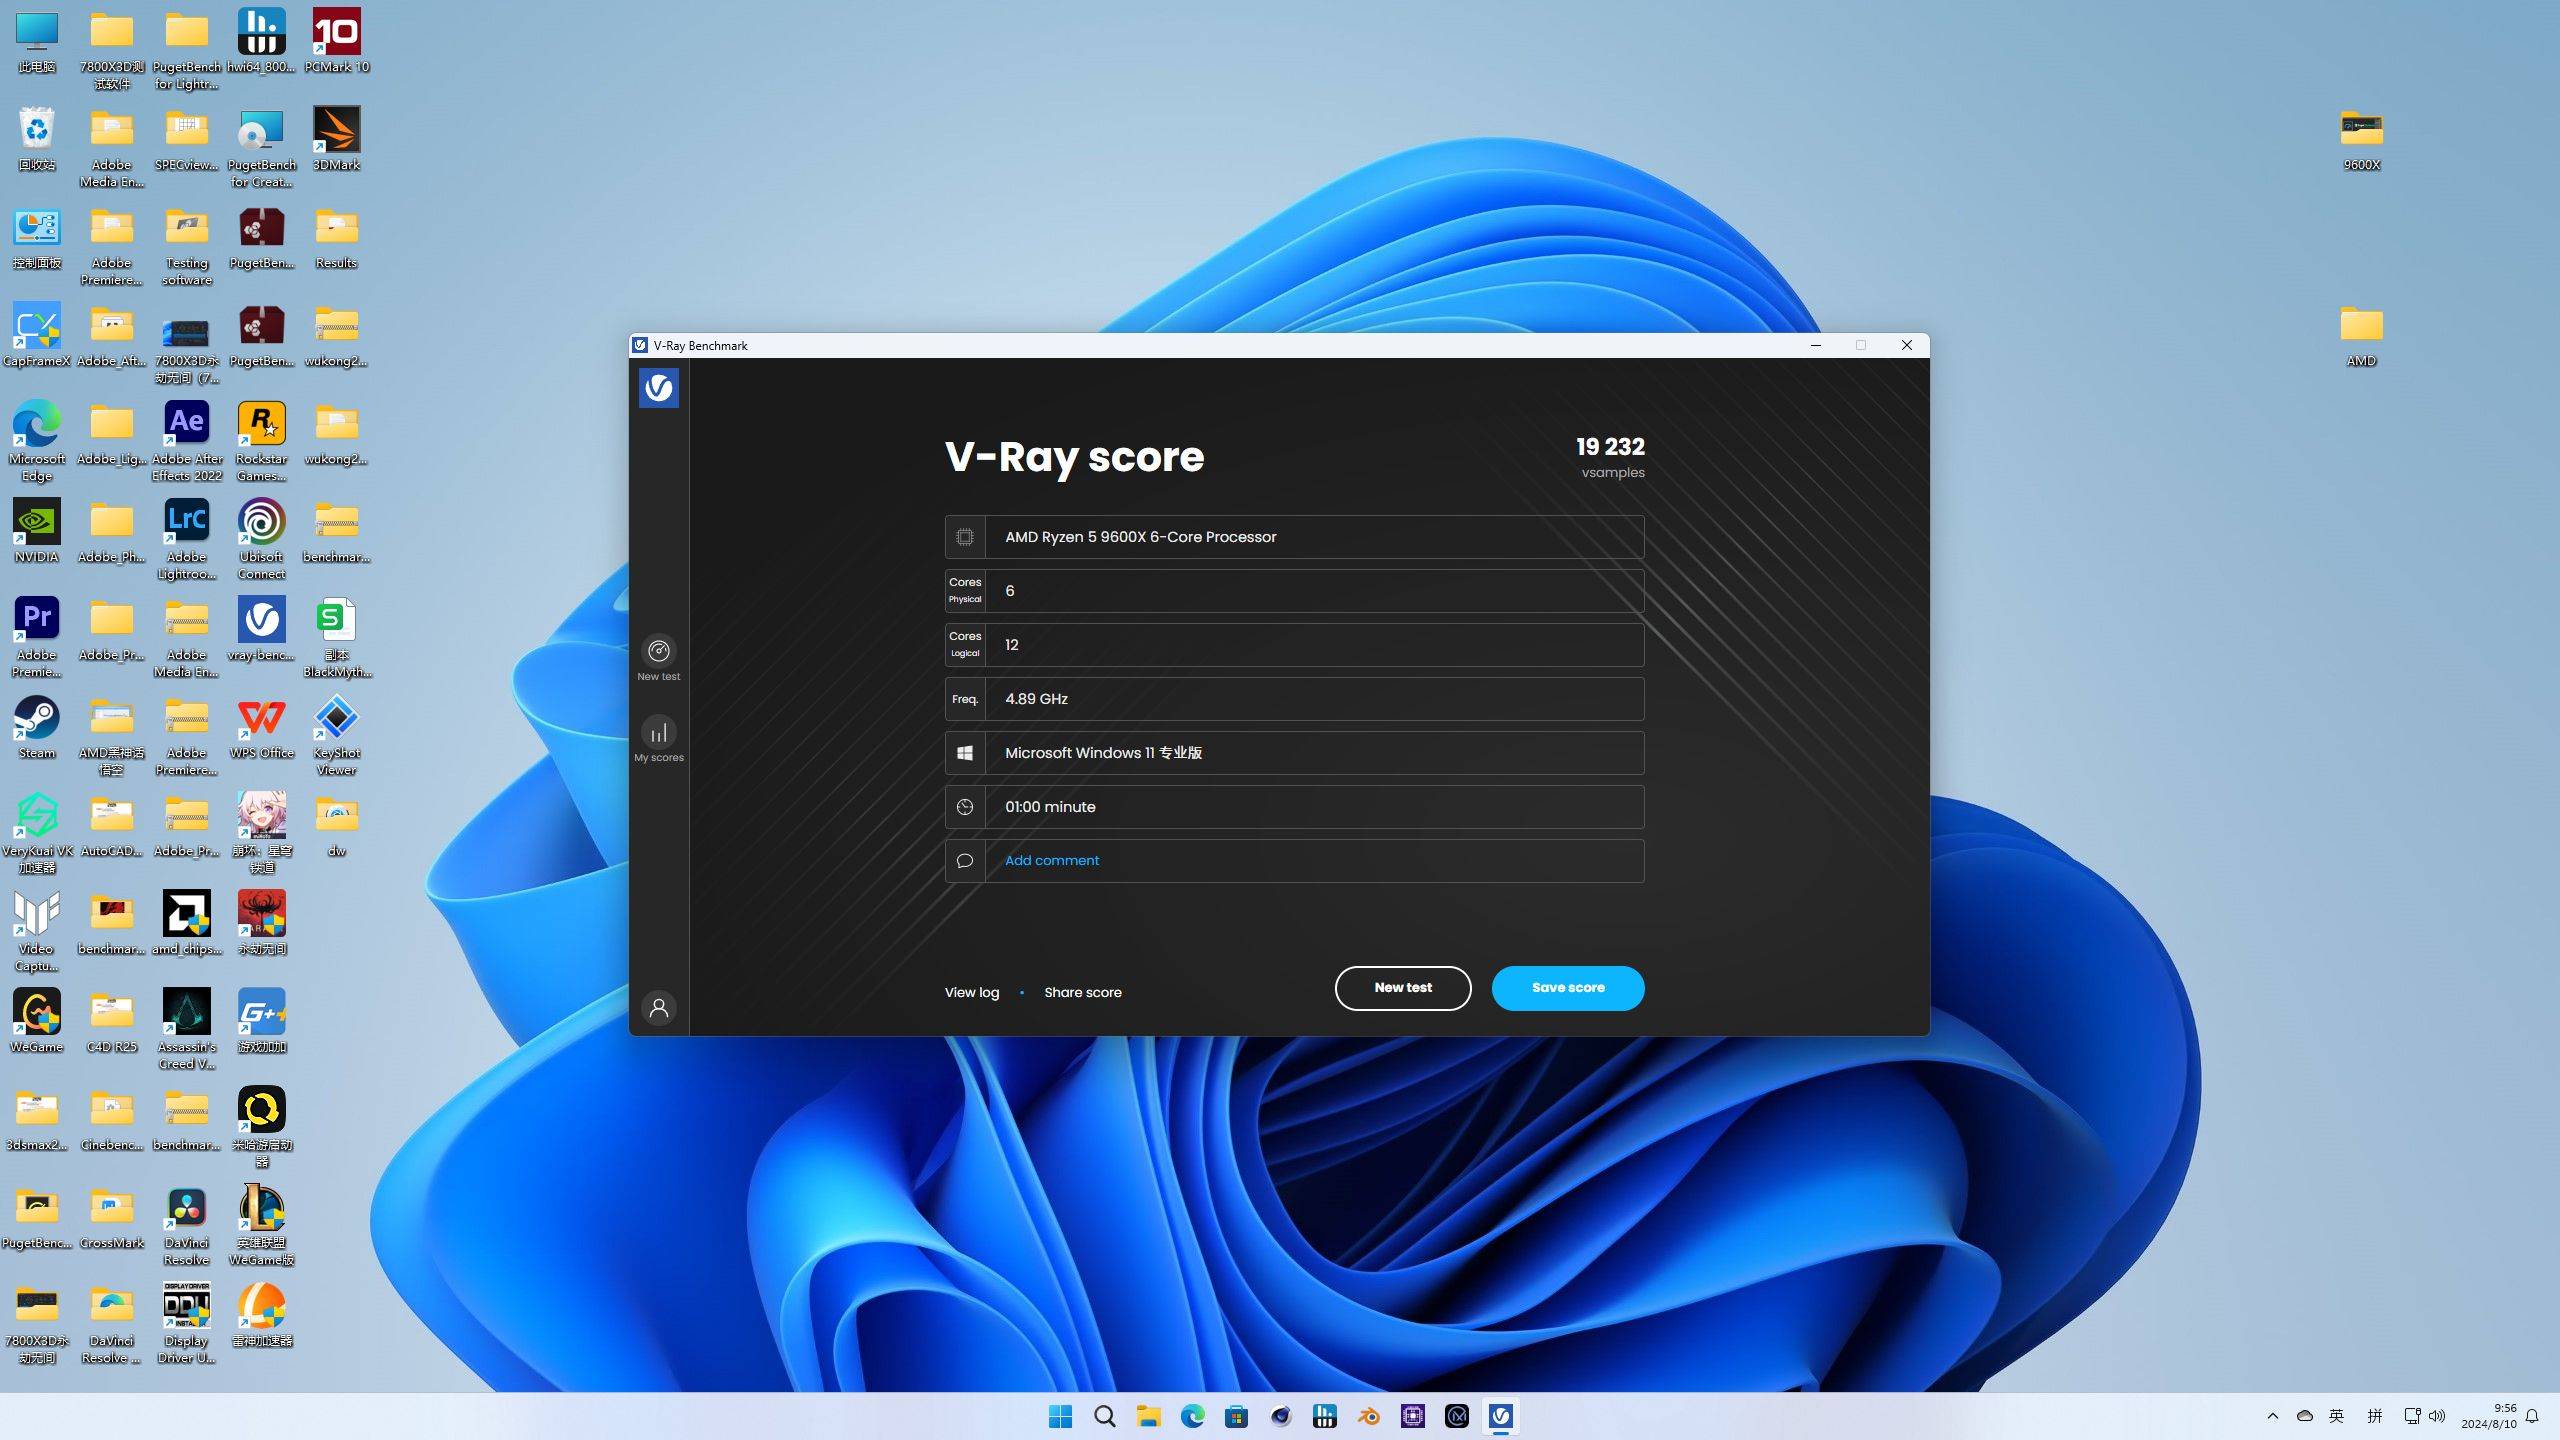Select the CapFrameX desktop icon
This screenshot has width=2560, height=1440.
click(x=37, y=335)
